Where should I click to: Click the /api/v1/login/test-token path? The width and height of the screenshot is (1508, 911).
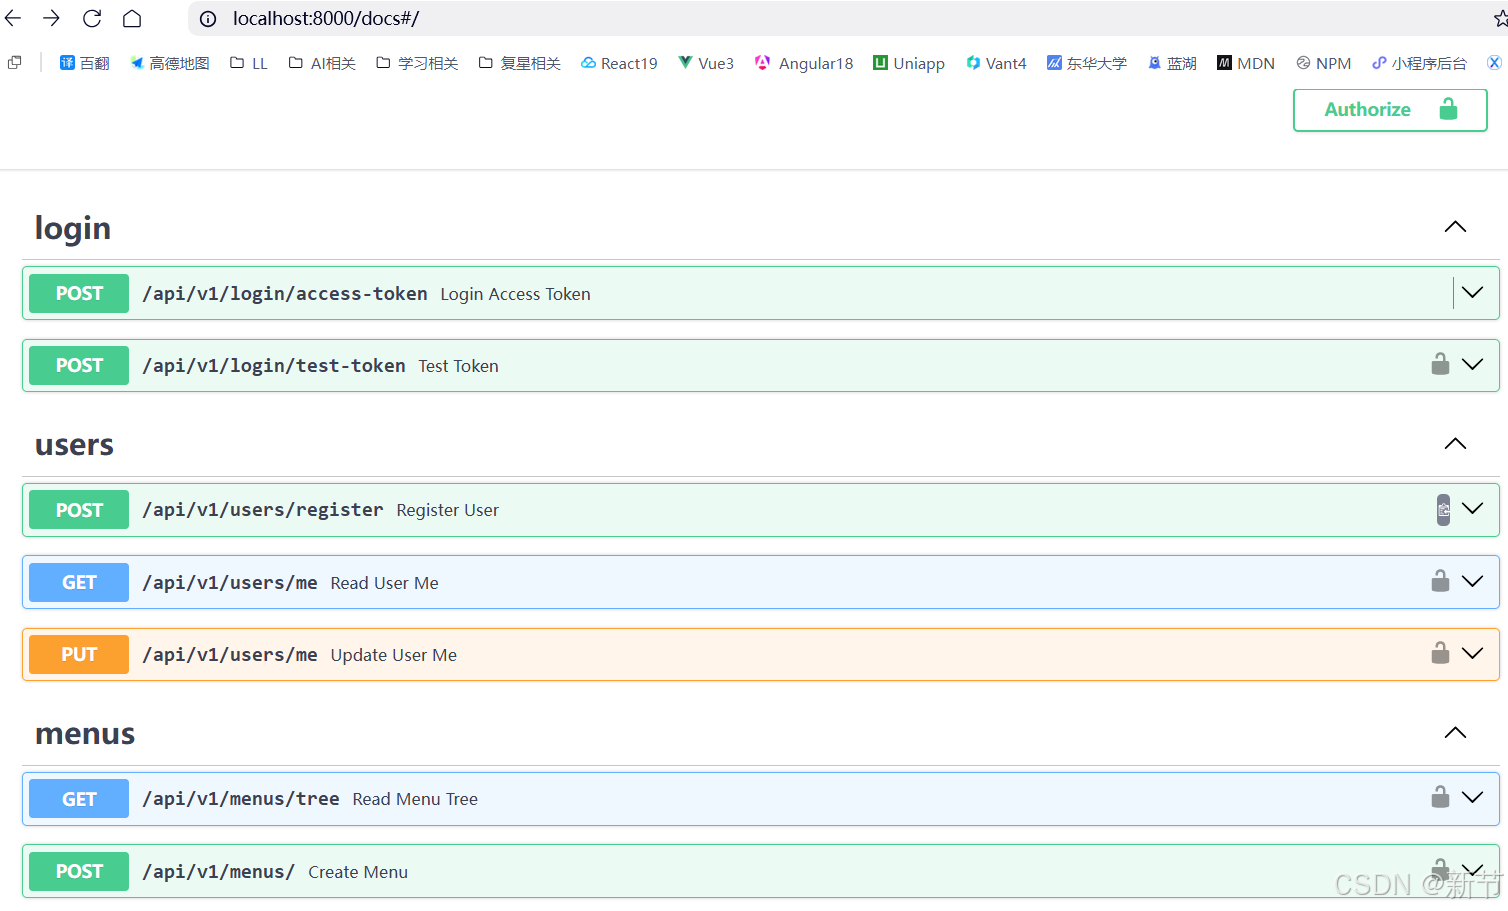(274, 365)
